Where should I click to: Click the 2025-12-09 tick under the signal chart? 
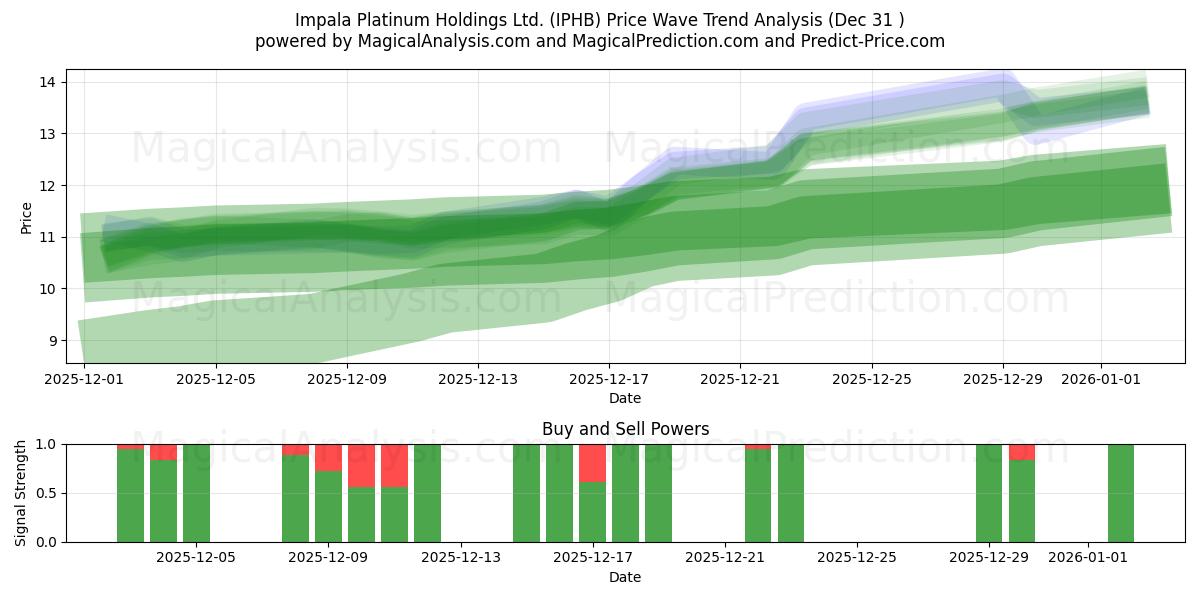pos(329,558)
